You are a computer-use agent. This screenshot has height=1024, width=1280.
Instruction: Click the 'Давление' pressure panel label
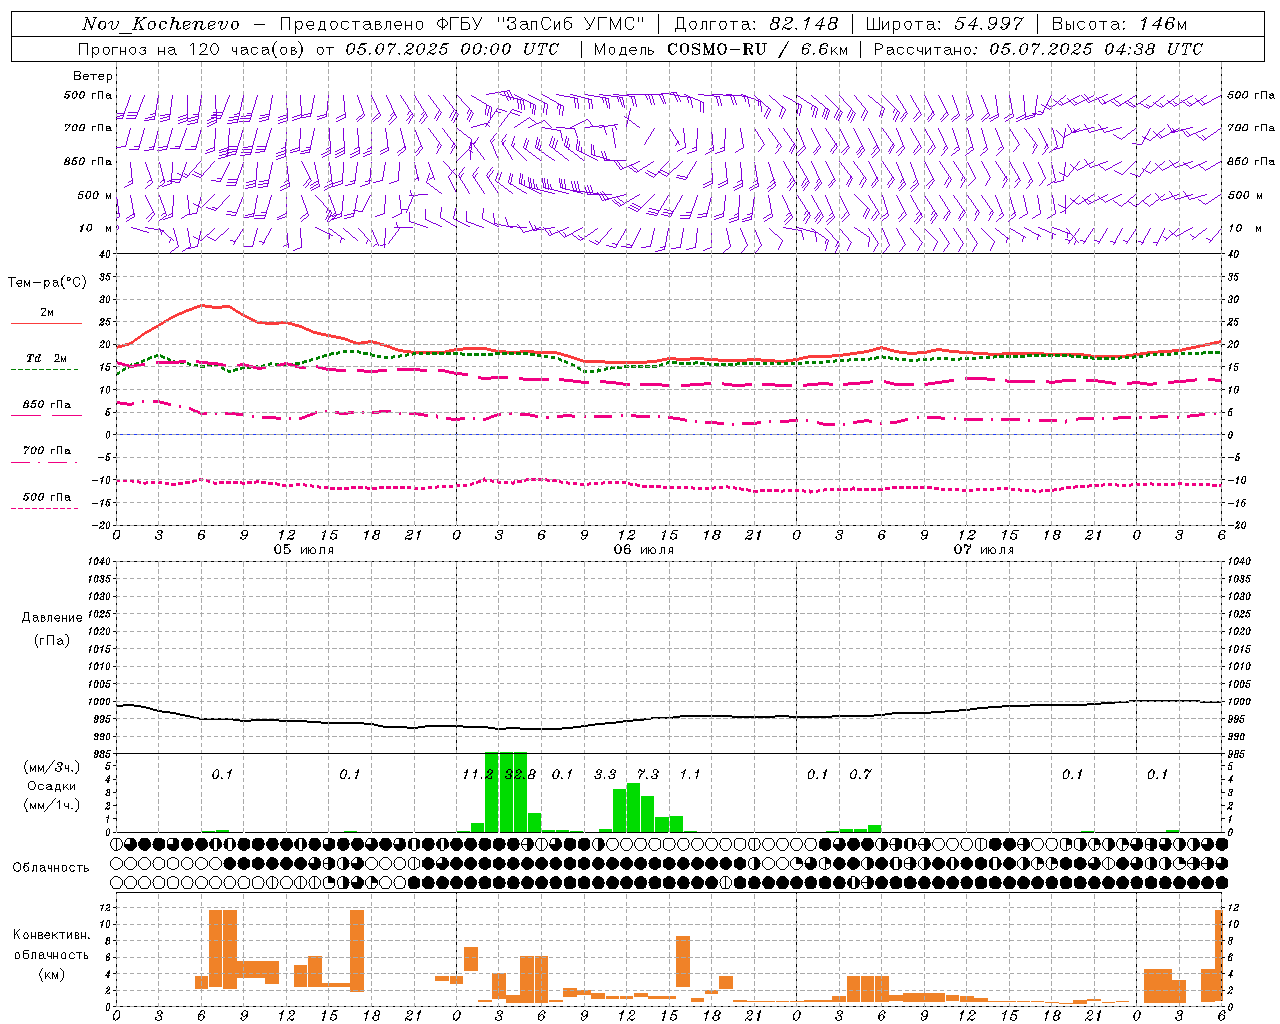(52, 618)
